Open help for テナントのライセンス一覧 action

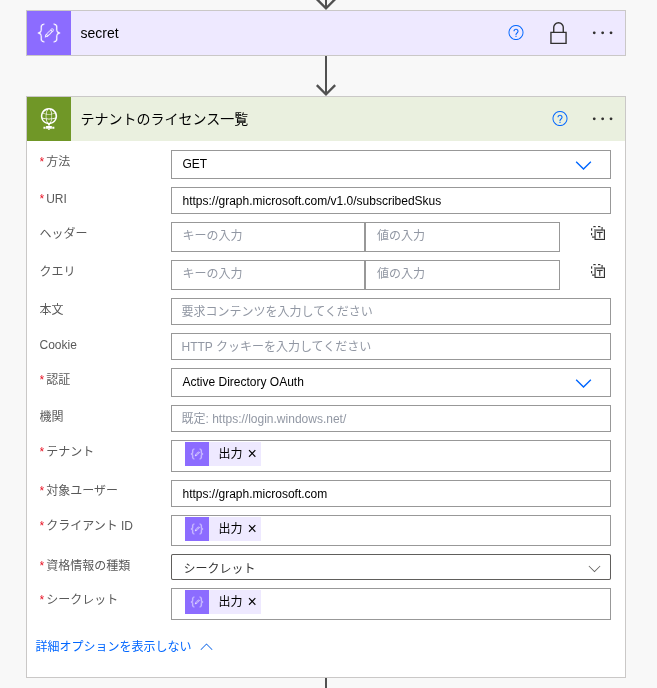(560, 119)
